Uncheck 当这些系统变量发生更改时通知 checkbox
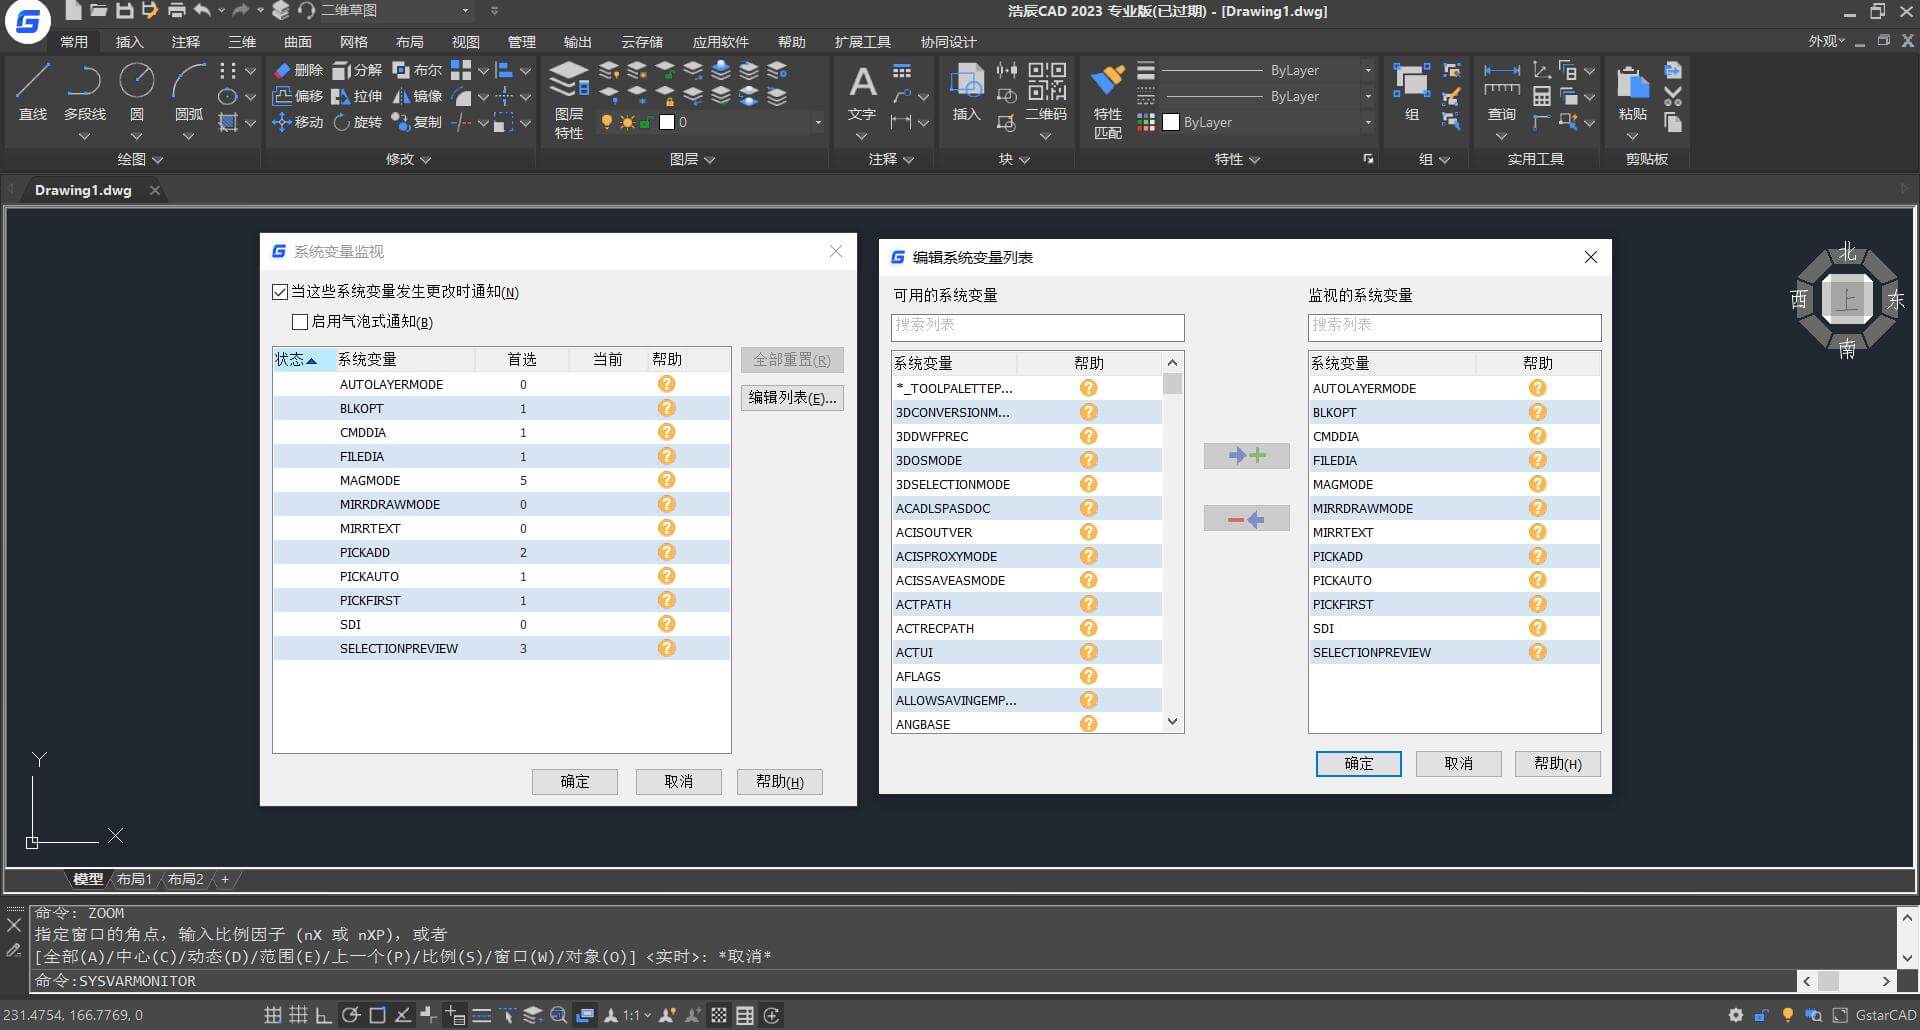The width and height of the screenshot is (1920, 1030). click(x=280, y=292)
